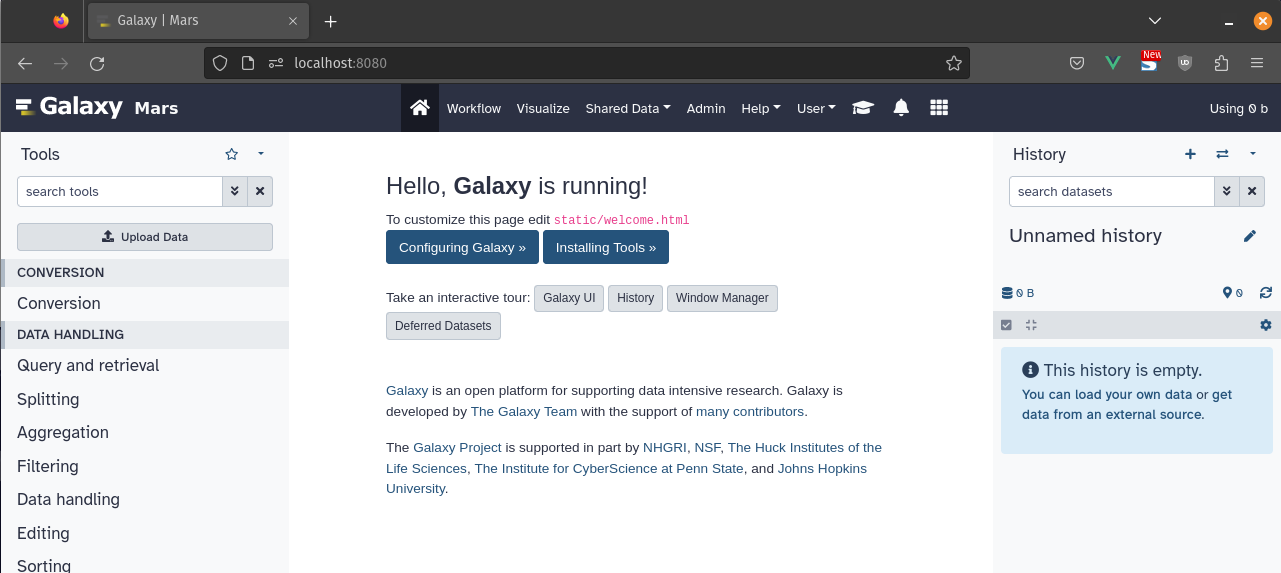Viewport: 1281px width, 573px height.
Task: Focus the search tools input
Action: tap(119, 191)
